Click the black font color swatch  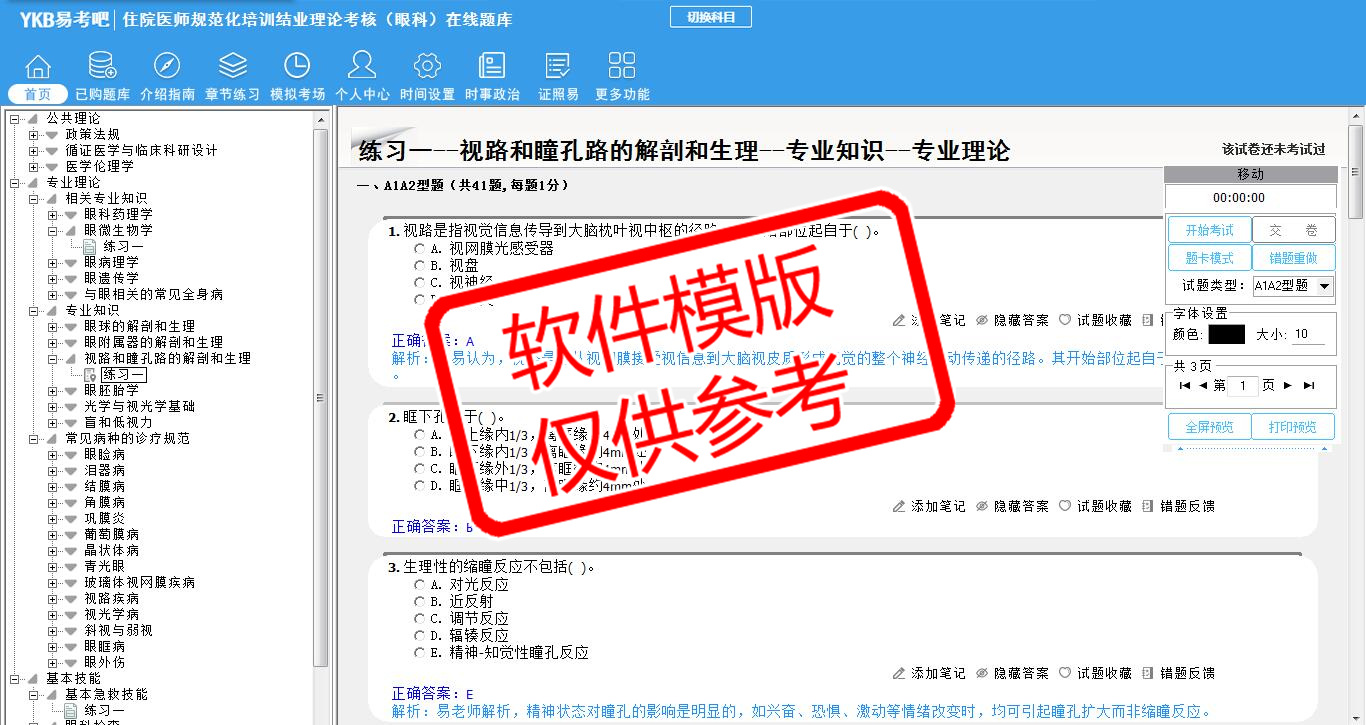pos(1226,335)
